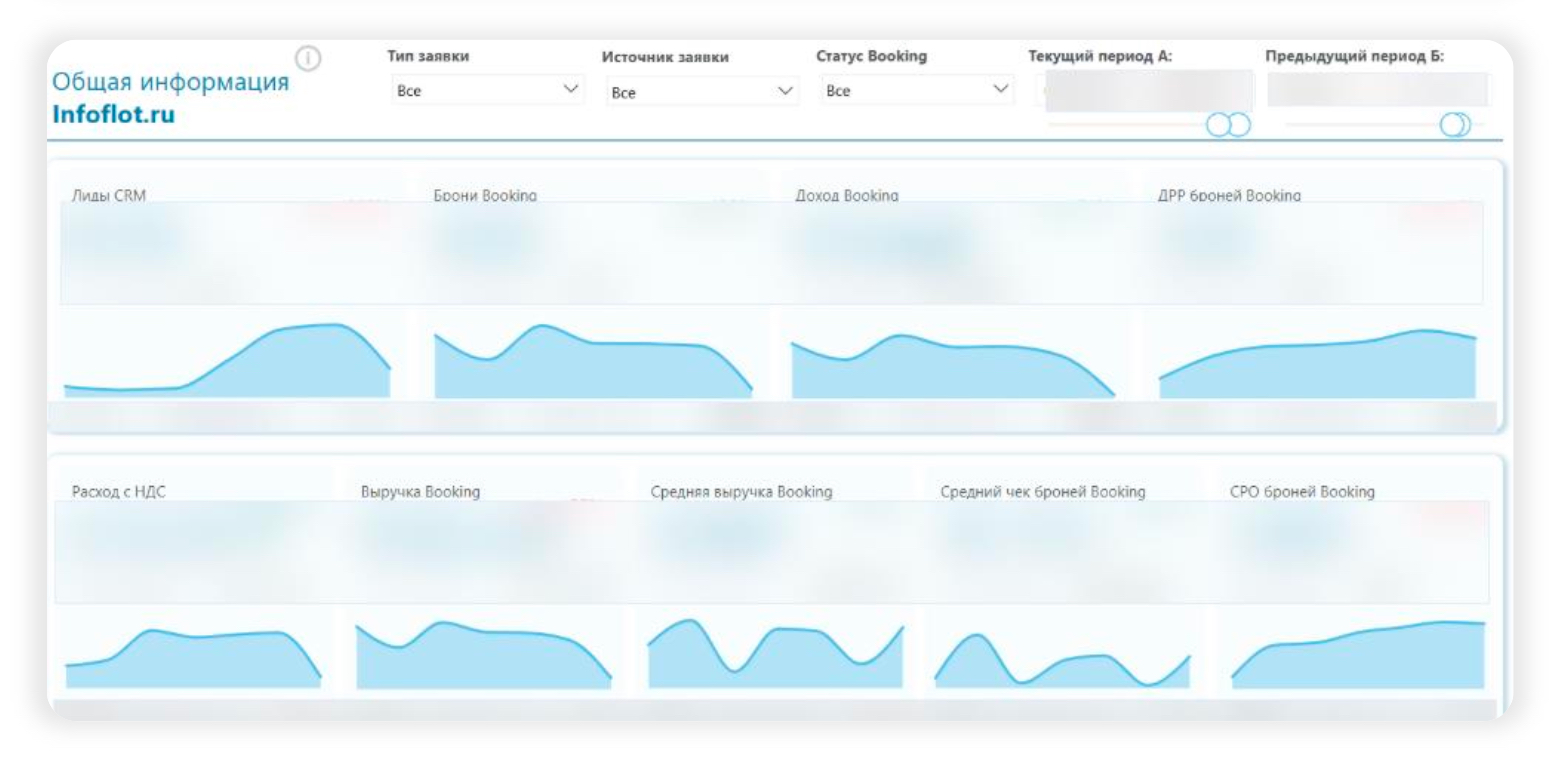Screen dimensions: 1560x762
Task: Click the Infoflot.ru title link
Action: tap(113, 116)
